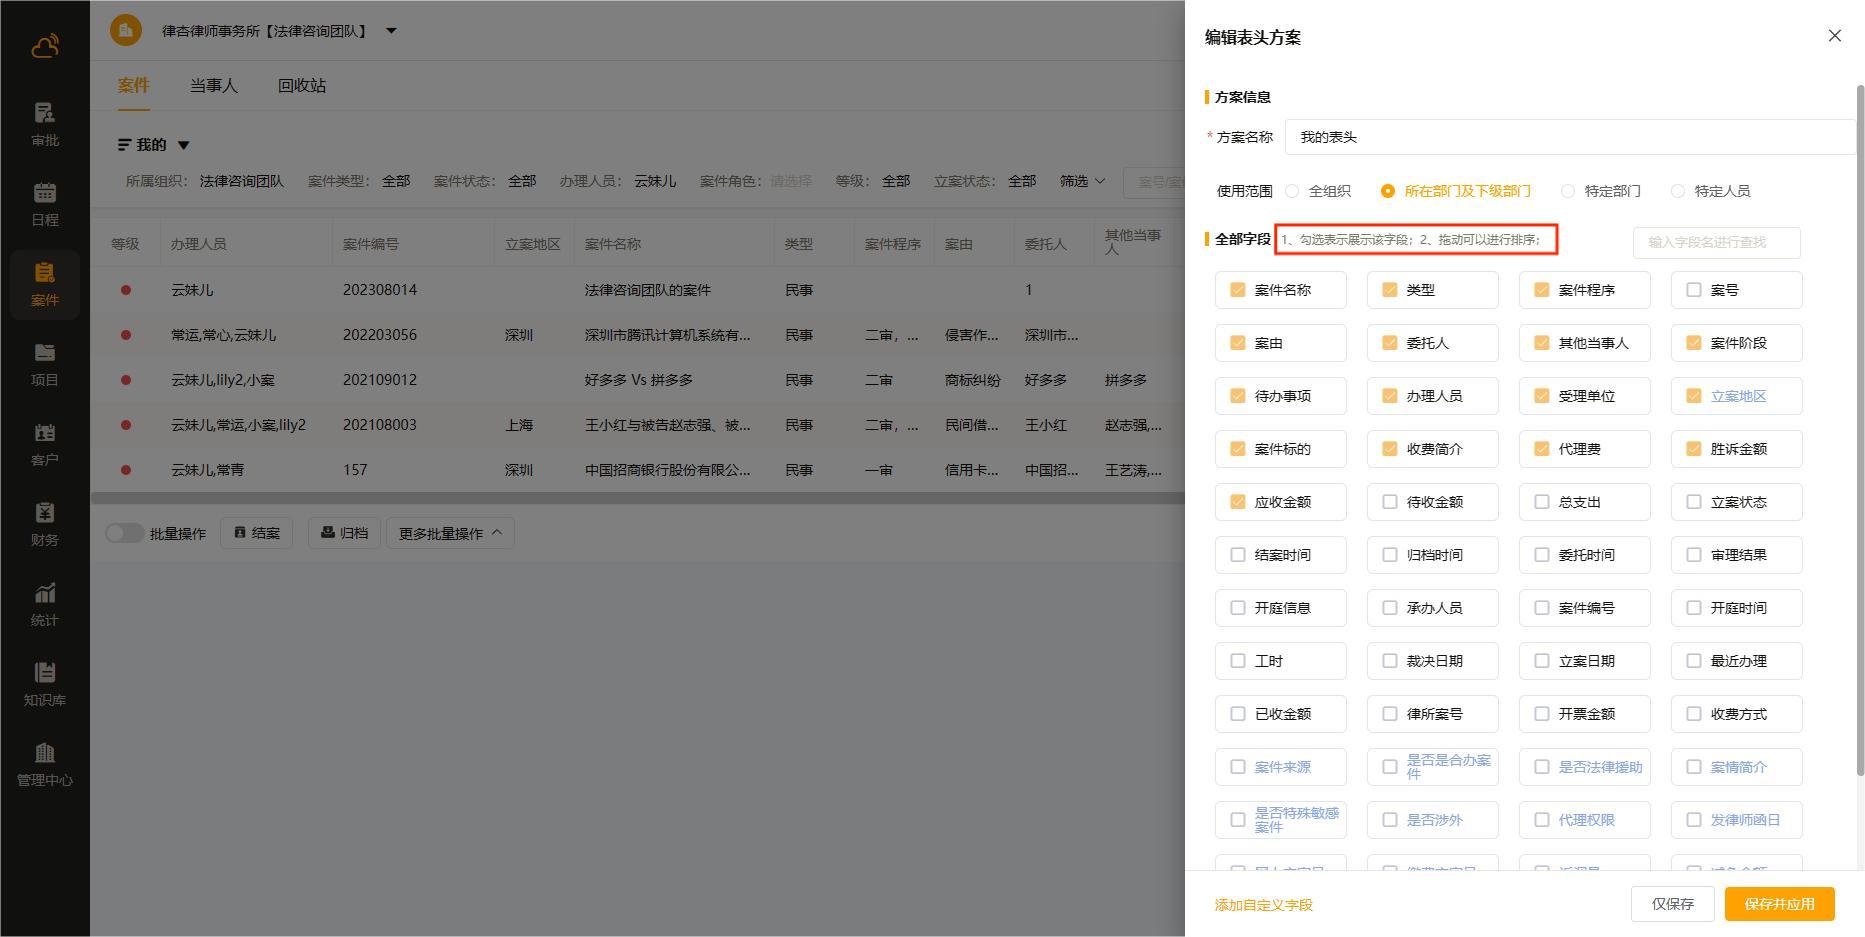Open 管理中心 management center icon
This screenshot has width=1865, height=937.
45,764
